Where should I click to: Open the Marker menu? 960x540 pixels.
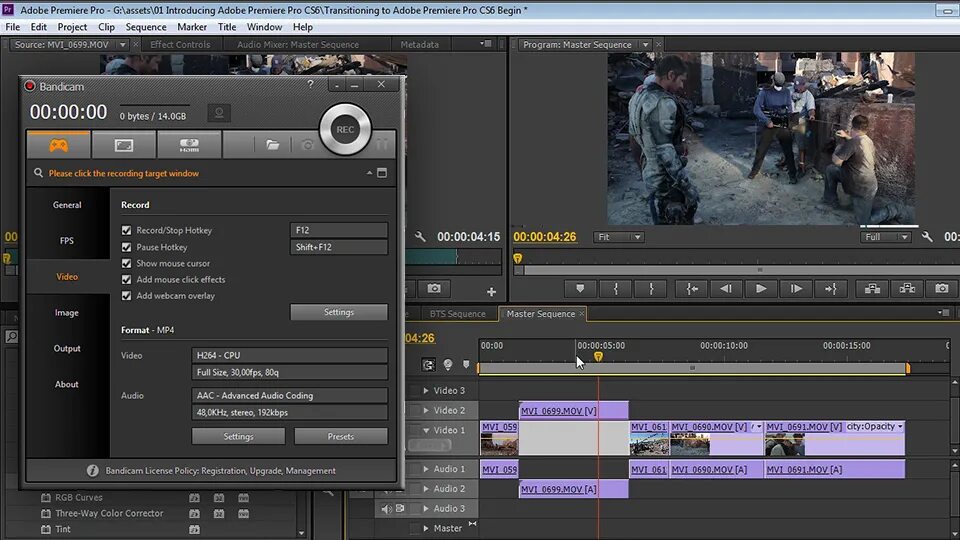click(192, 27)
